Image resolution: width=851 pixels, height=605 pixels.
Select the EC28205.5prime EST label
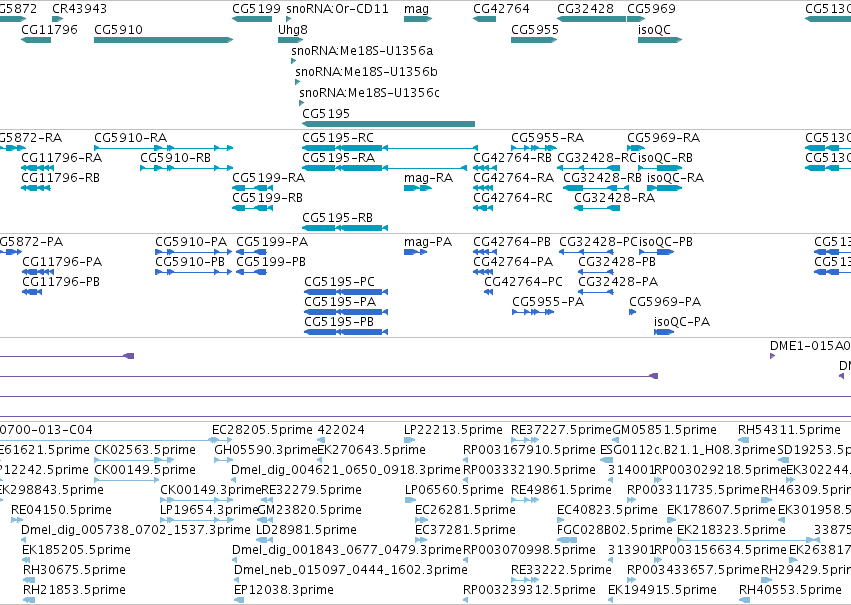[x=262, y=430]
